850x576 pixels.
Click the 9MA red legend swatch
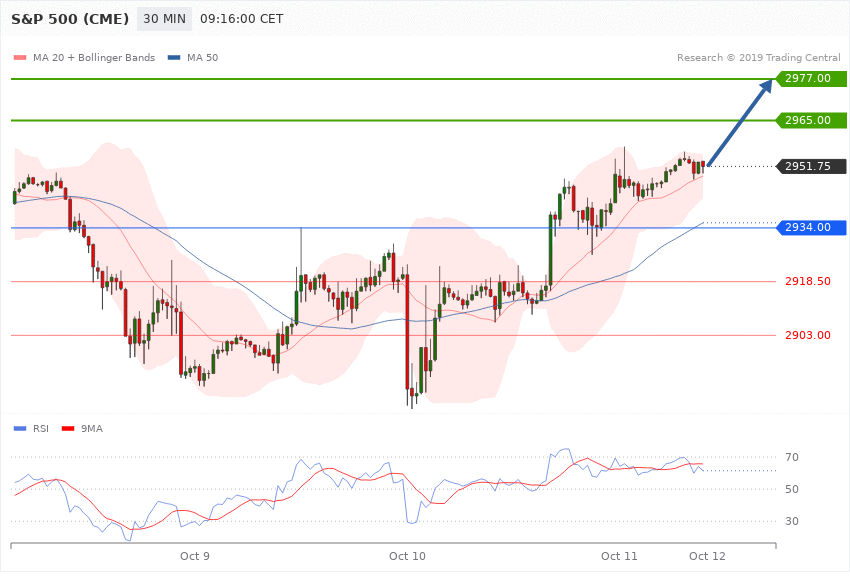(x=68, y=429)
